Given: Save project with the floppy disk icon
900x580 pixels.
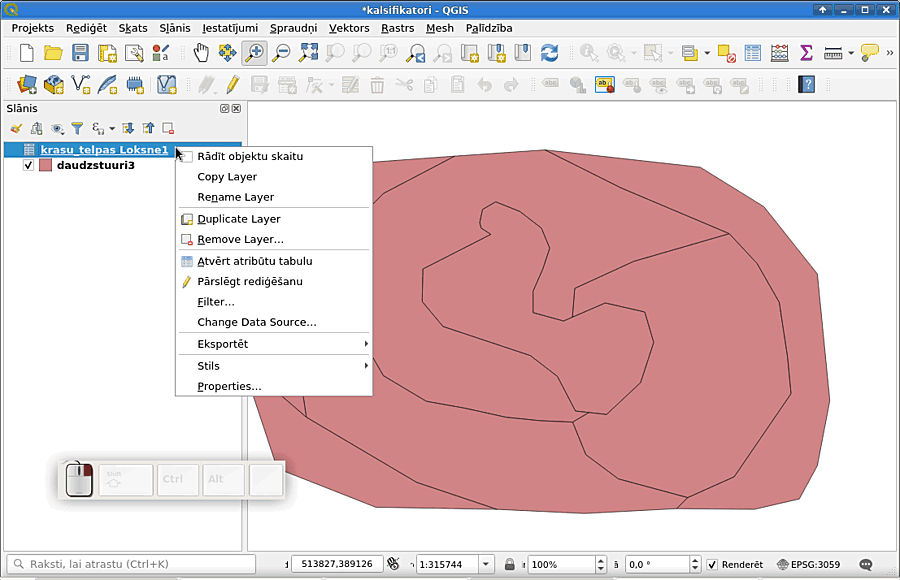Looking at the screenshot, I should [x=80, y=53].
